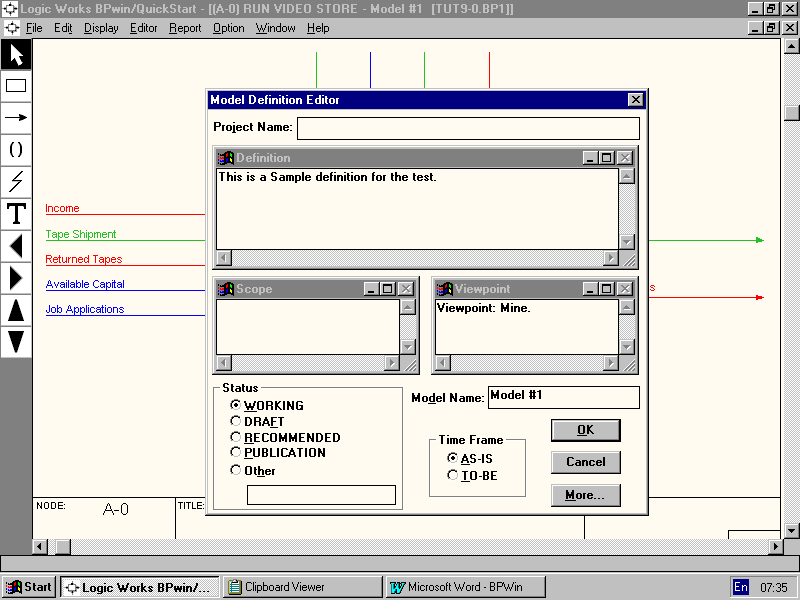
Task: Click the down triangle navigation tool
Action: [x=16, y=341]
